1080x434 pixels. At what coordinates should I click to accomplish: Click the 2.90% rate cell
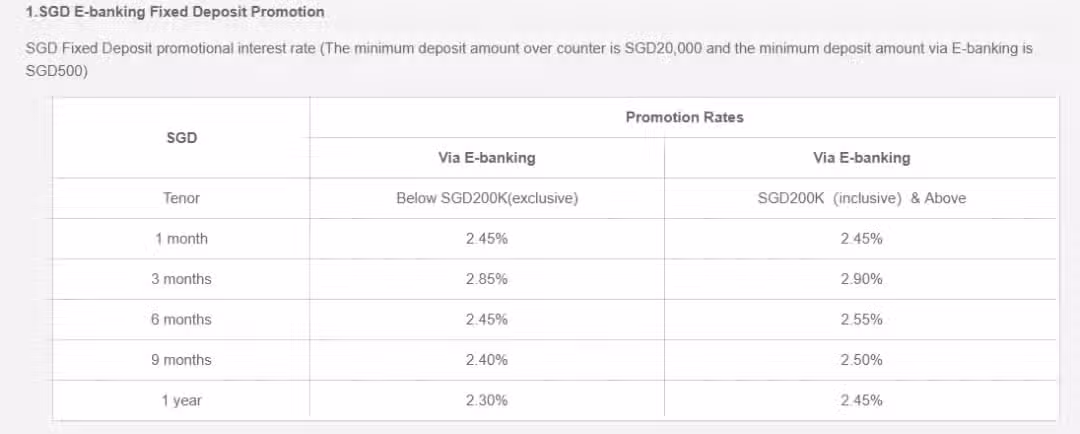coord(861,279)
